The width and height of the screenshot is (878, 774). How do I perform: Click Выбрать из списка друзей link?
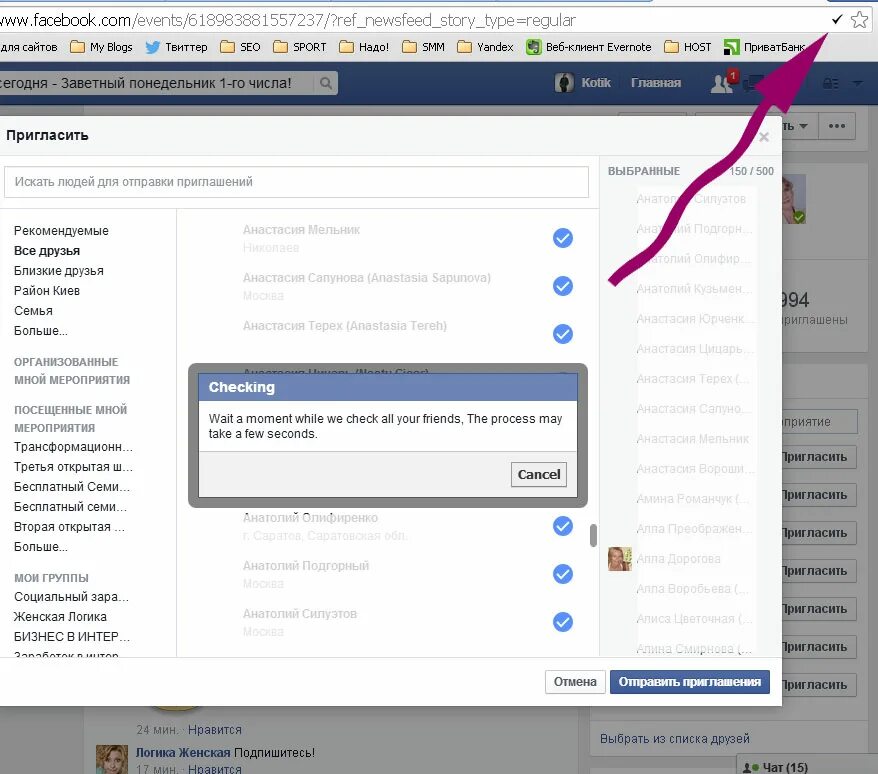[674, 739]
